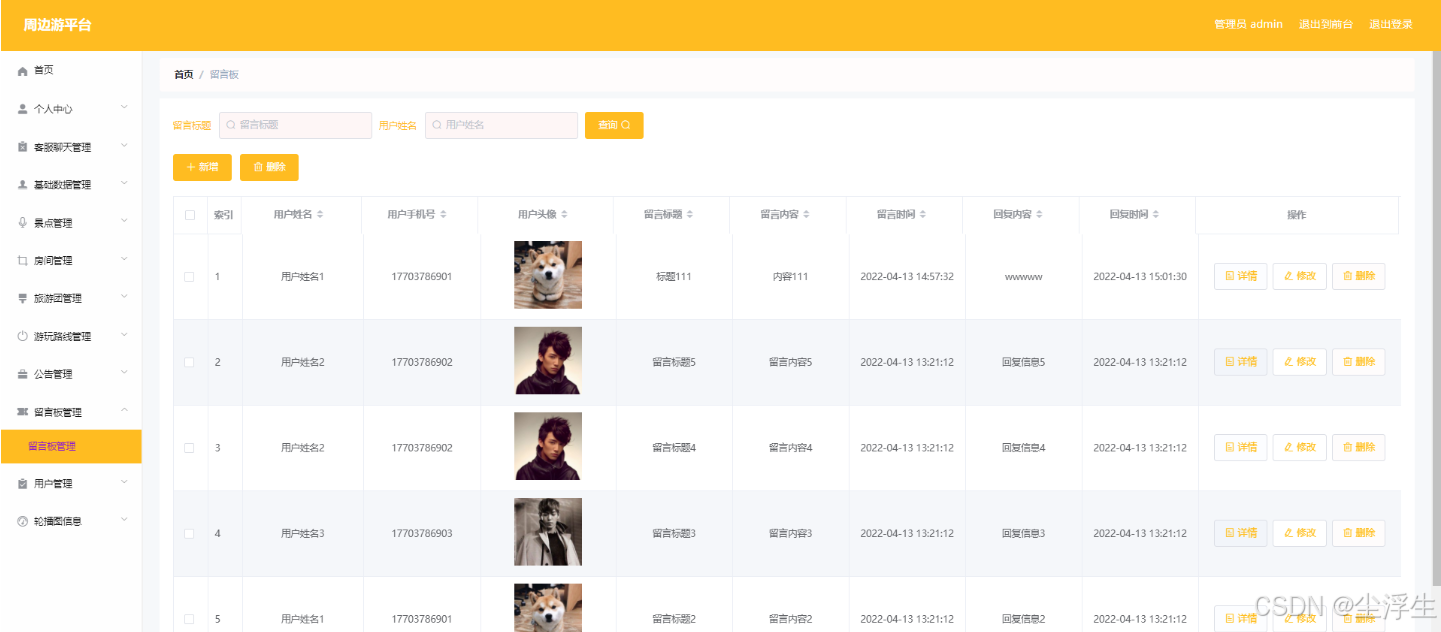The image size is (1441, 632).
Task: Click 修改 for row 4
Action: pyautogui.click(x=1299, y=534)
